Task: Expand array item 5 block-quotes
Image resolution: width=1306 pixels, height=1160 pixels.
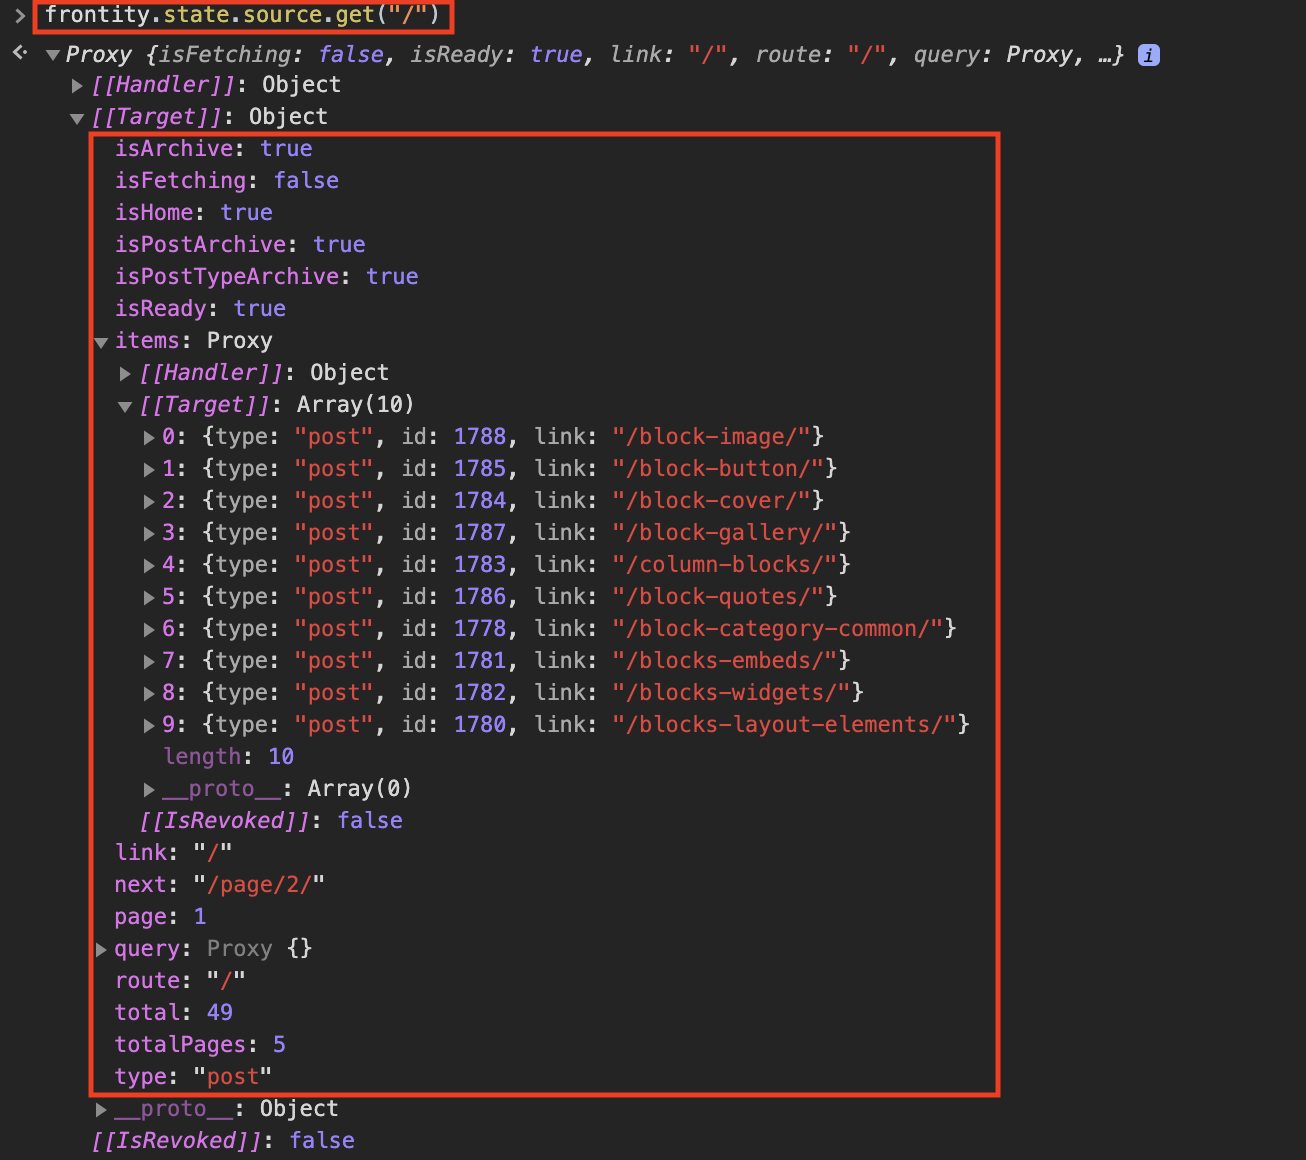Action: 149,597
